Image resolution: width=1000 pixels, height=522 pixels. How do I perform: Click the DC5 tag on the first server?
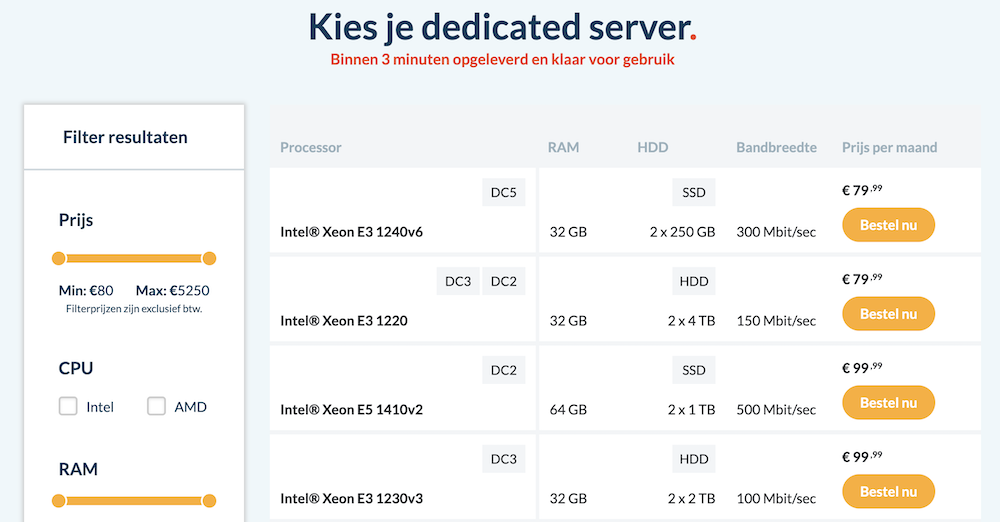[x=503, y=193]
